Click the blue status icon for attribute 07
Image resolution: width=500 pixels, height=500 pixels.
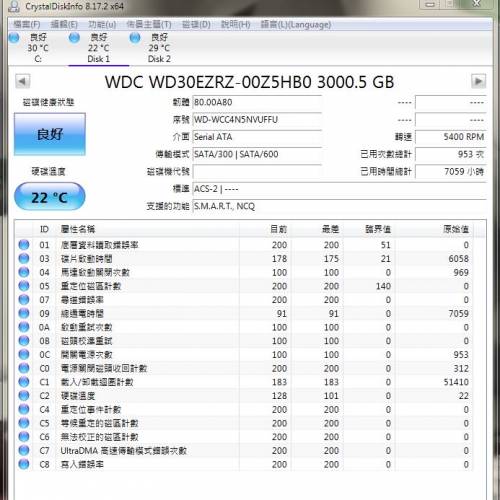tap(24, 300)
